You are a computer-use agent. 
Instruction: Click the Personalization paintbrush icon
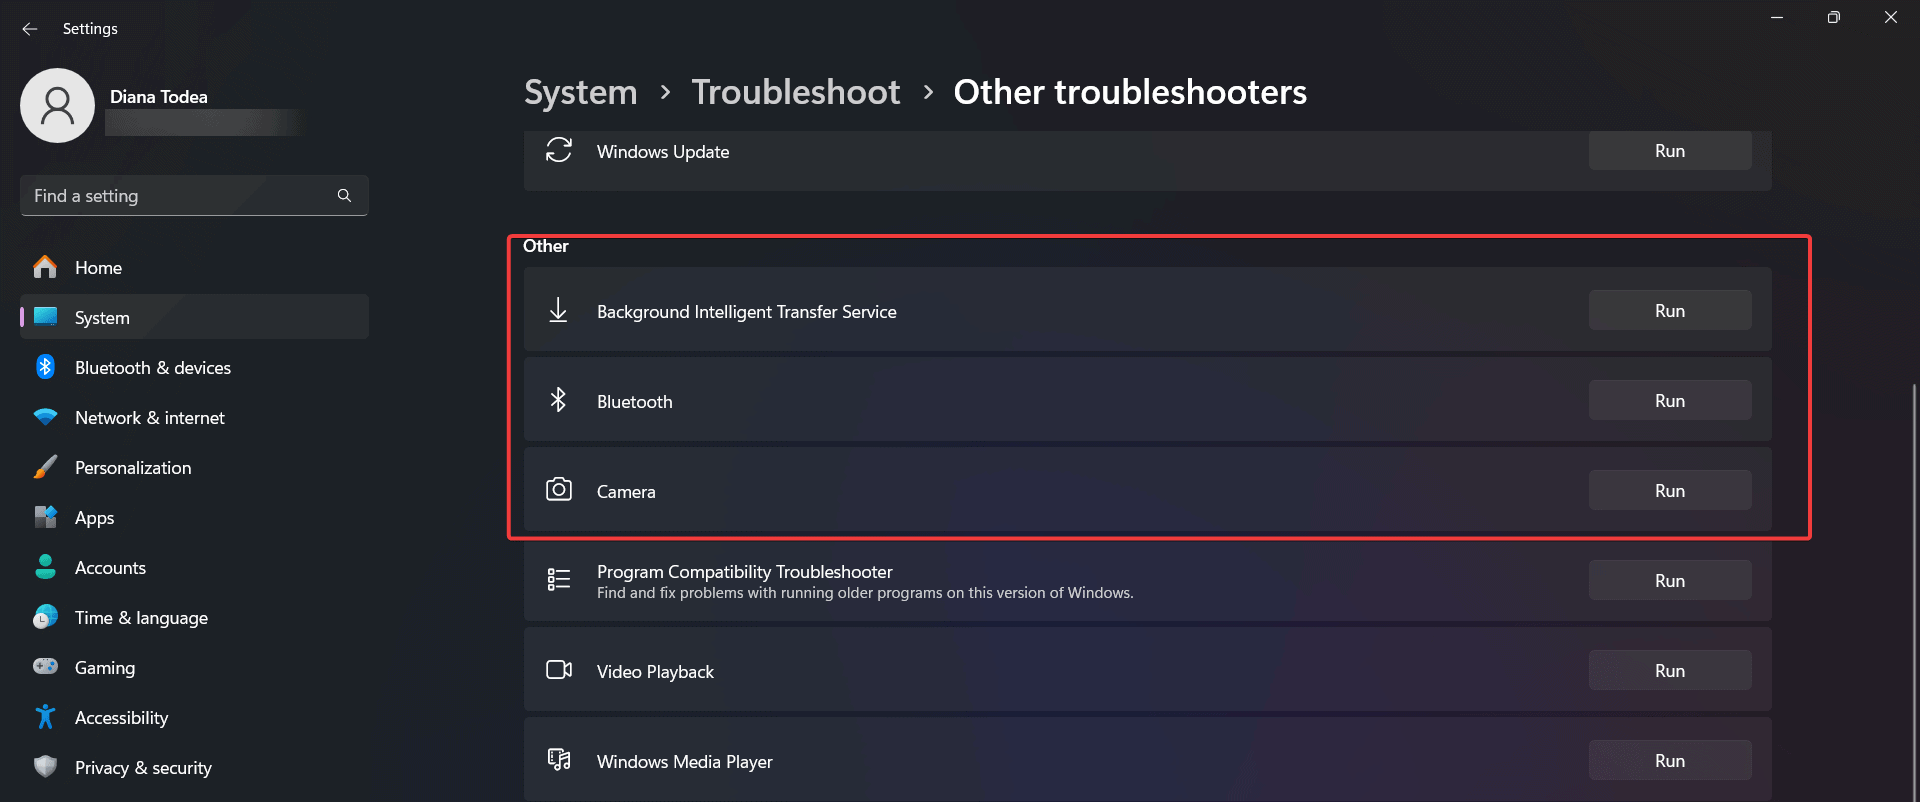(x=45, y=467)
